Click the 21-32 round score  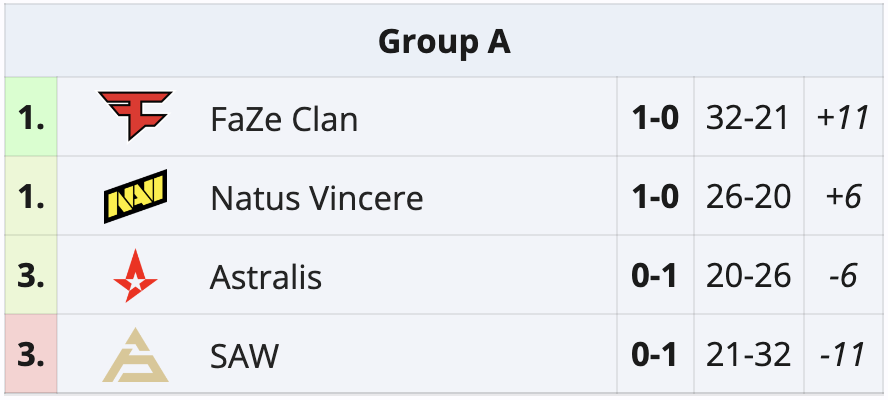coord(748,355)
